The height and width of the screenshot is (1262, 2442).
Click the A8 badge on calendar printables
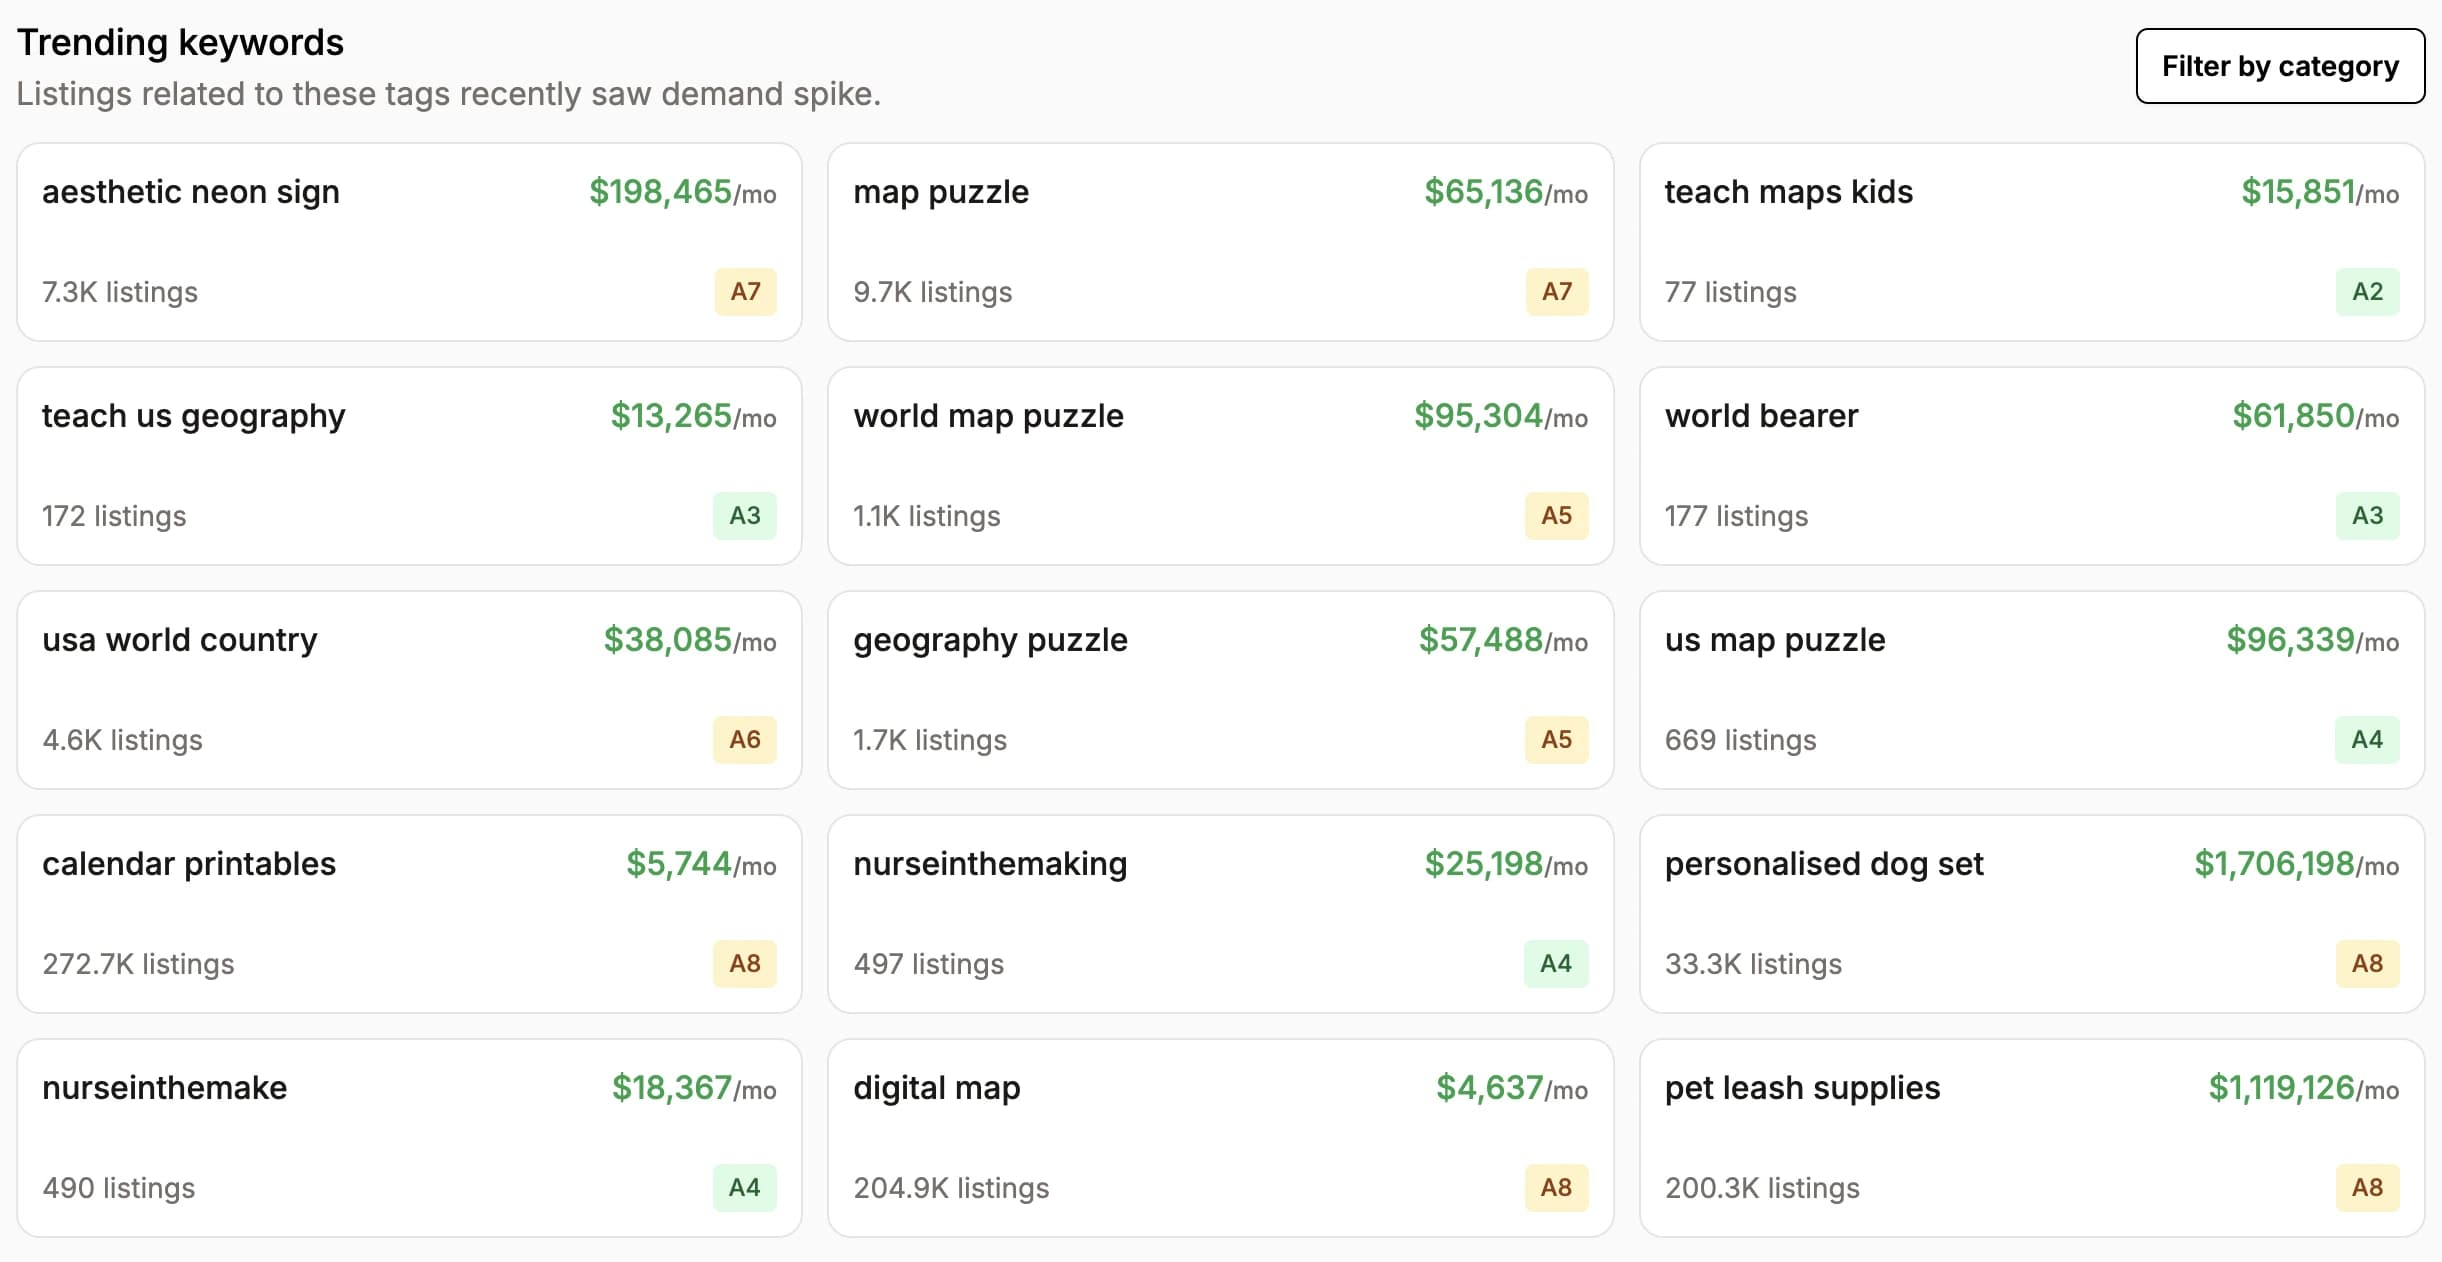tap(745, 964)
